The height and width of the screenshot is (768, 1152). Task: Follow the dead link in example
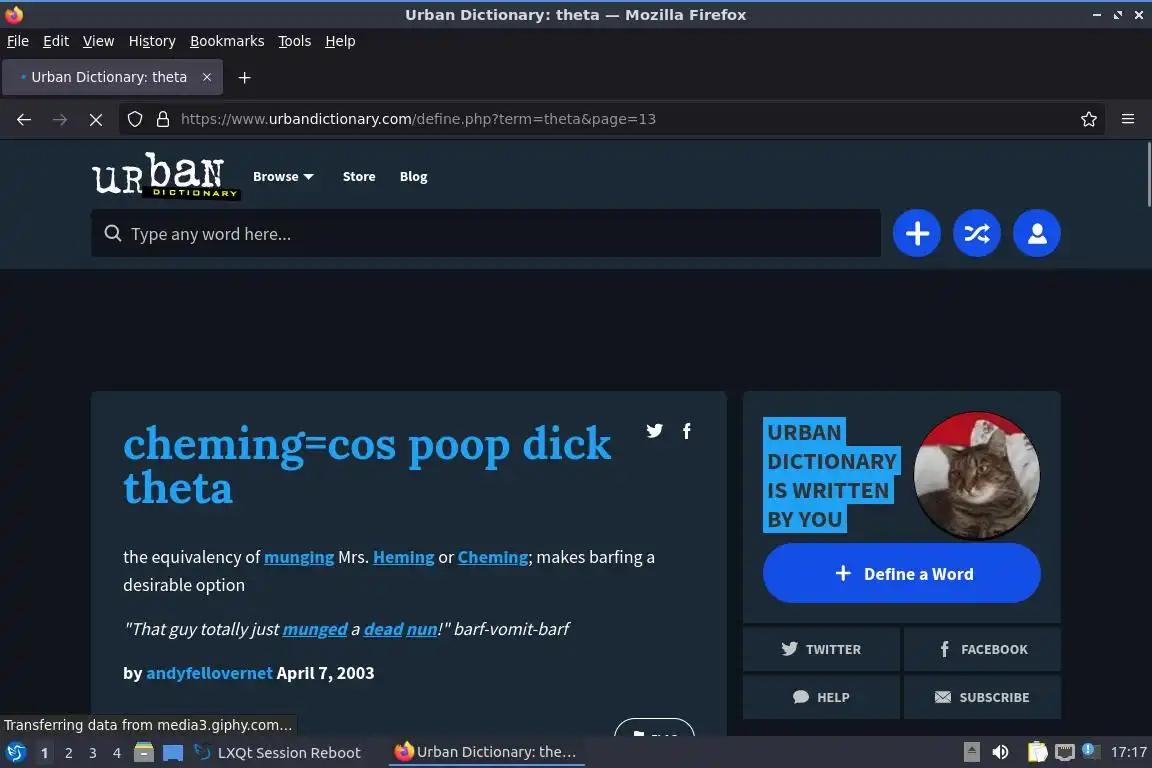[x=384, y=629]
